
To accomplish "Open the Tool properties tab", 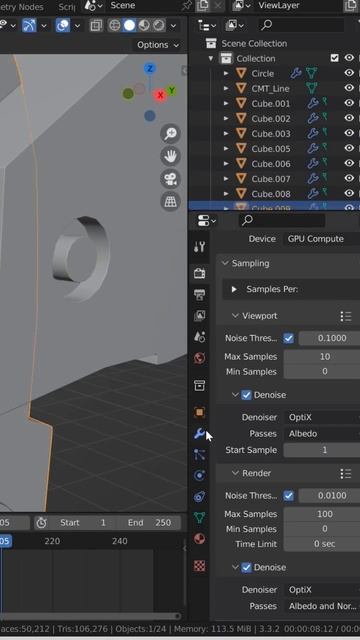I will 200,247.
